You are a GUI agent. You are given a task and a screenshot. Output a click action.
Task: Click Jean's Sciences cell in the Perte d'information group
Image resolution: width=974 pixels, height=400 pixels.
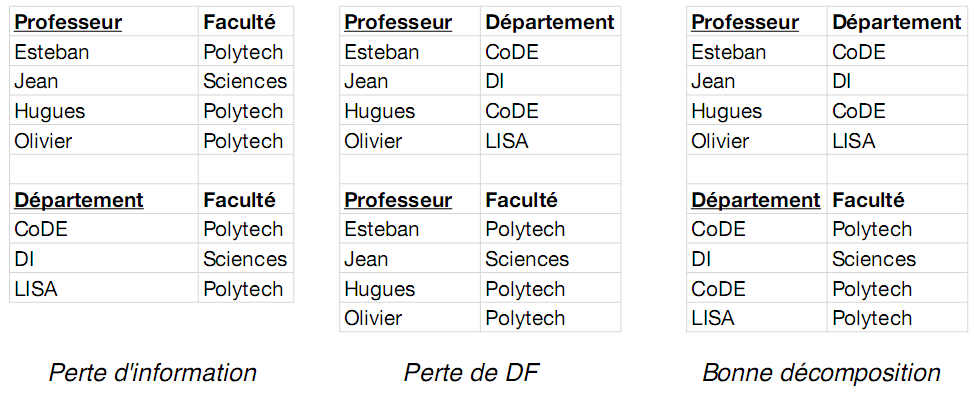(246, 81)
